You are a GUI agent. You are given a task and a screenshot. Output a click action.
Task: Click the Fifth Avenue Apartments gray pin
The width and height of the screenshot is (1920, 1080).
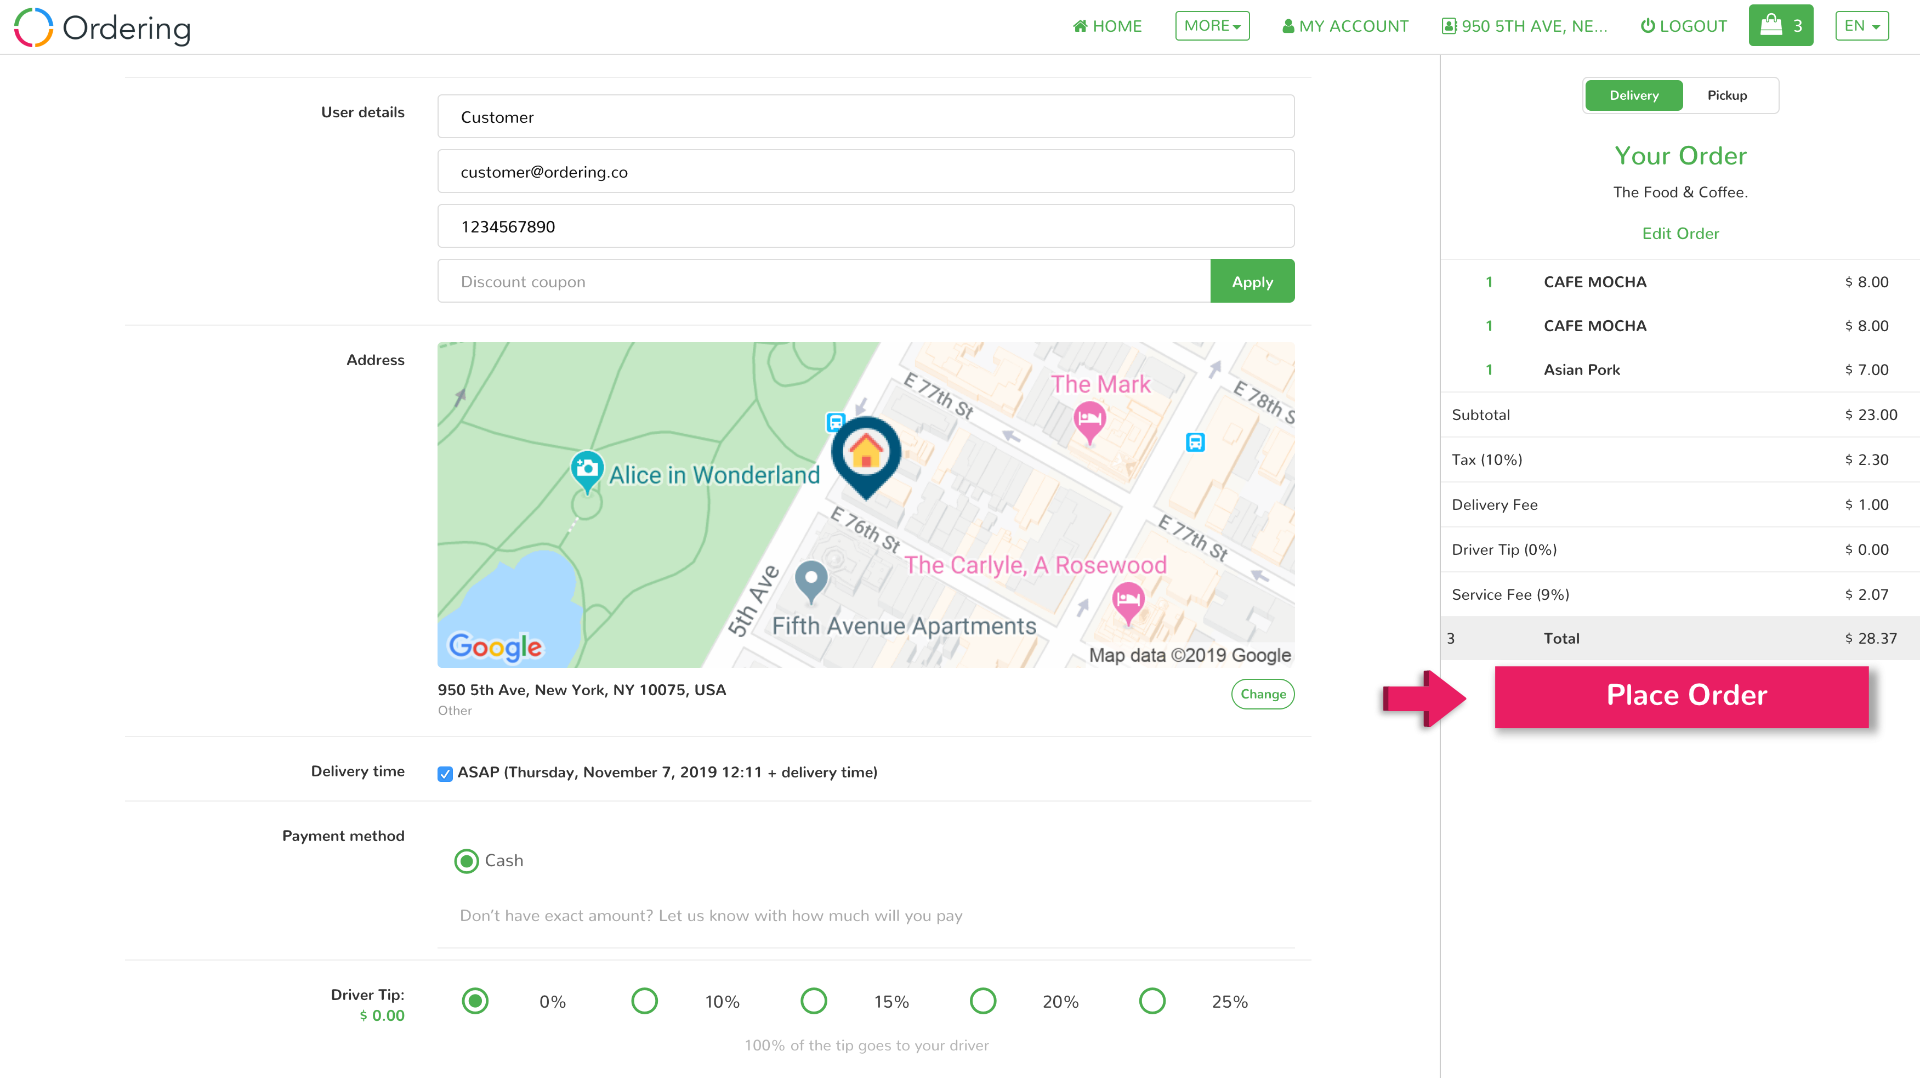[811, 581]
